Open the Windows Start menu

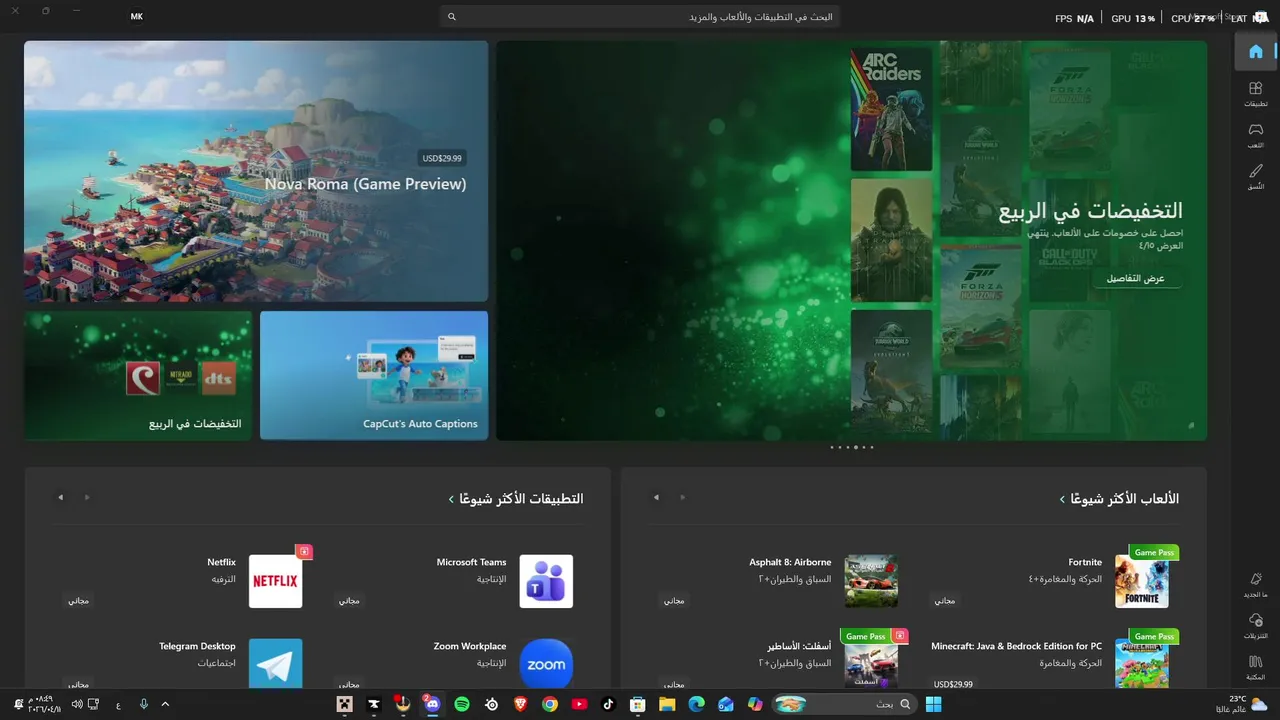[x=933, y=704]
